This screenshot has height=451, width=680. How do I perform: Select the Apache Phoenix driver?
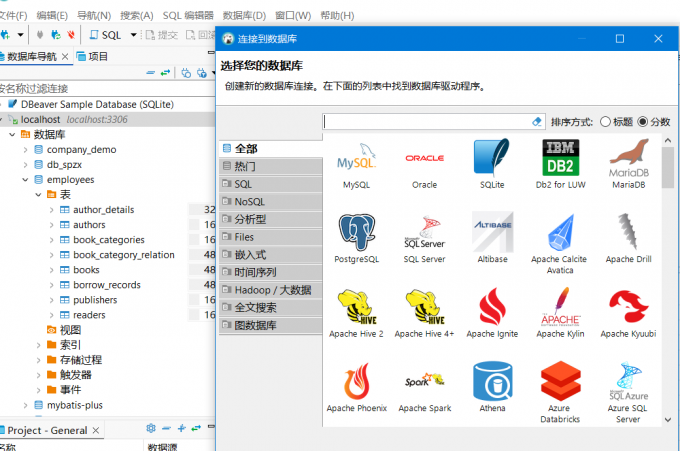(356, 388)
